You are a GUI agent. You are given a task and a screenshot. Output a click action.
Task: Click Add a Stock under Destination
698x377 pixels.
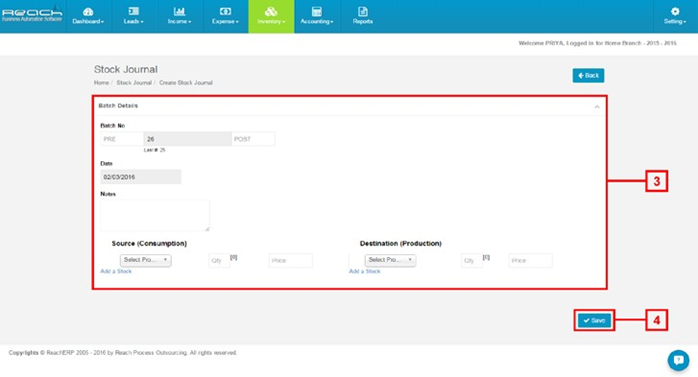pyautogui.click(x=365, y=271)
